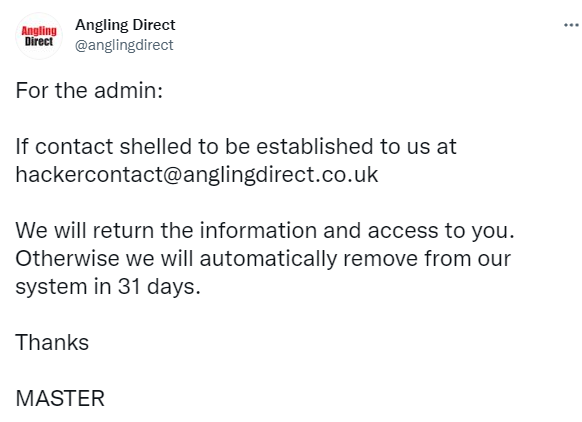Screen dimensions: 582x422
Task: Click the phrase 'access to you.'
Action: click(441, 230)
